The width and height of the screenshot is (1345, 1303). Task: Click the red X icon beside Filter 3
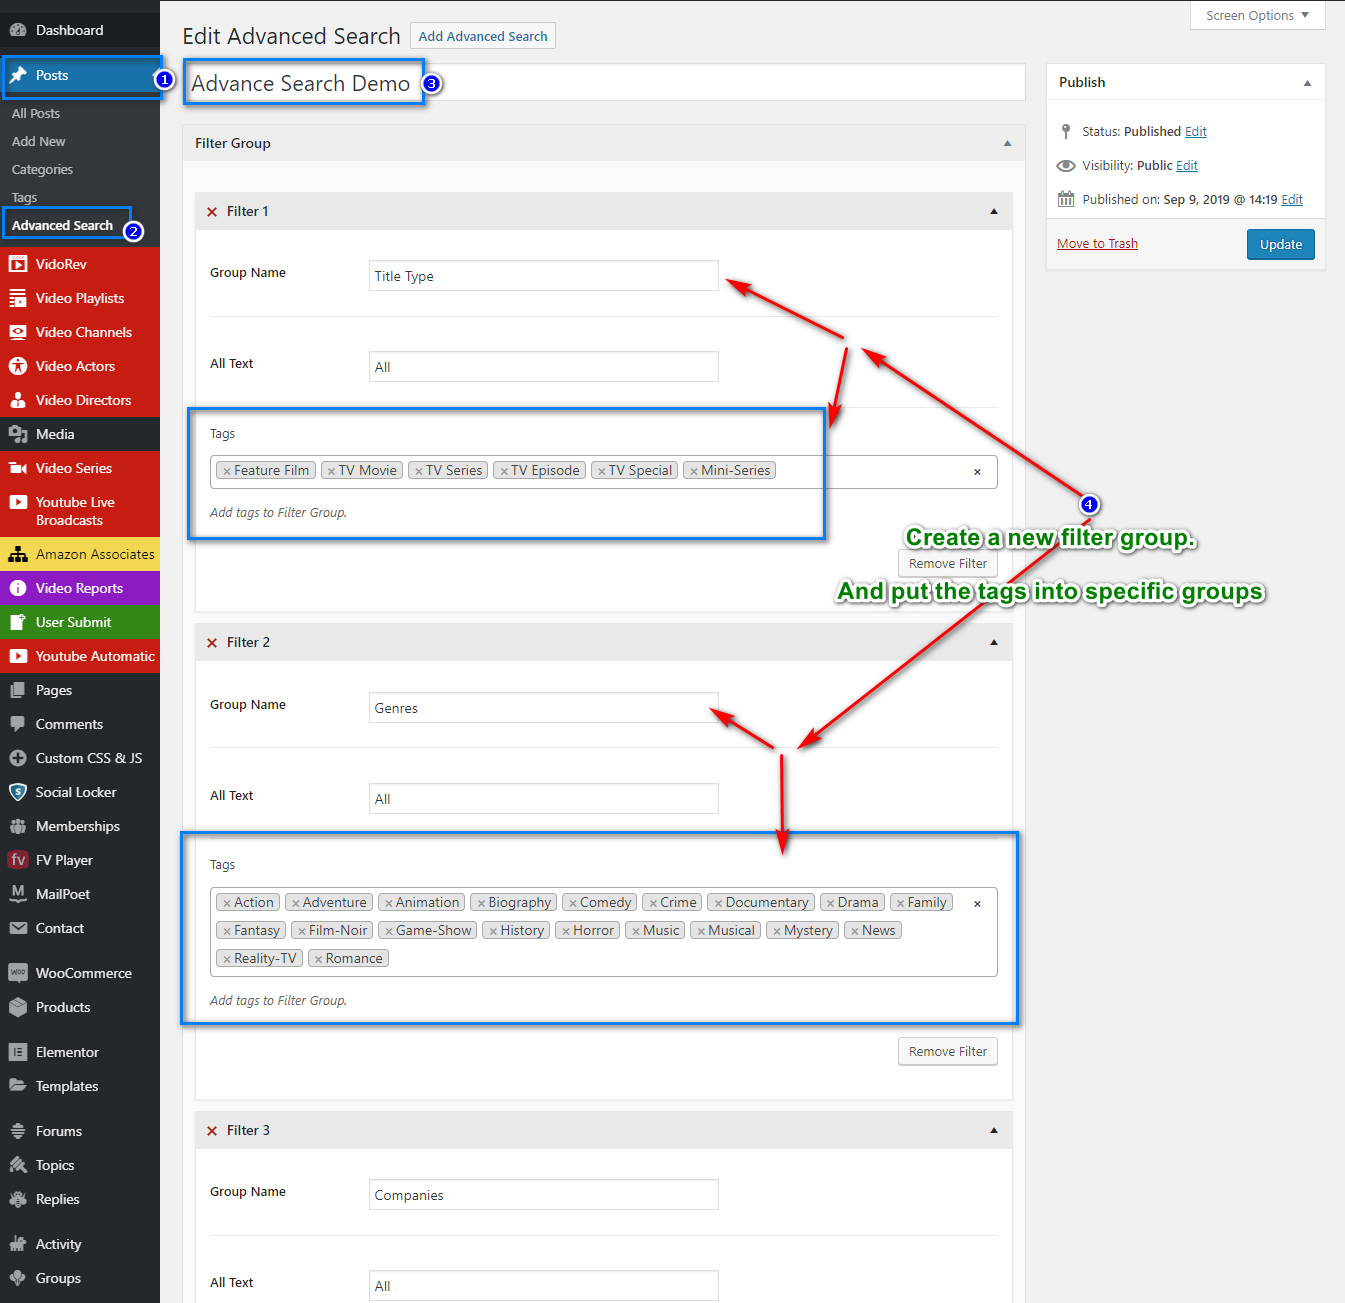pos(212,1131)
